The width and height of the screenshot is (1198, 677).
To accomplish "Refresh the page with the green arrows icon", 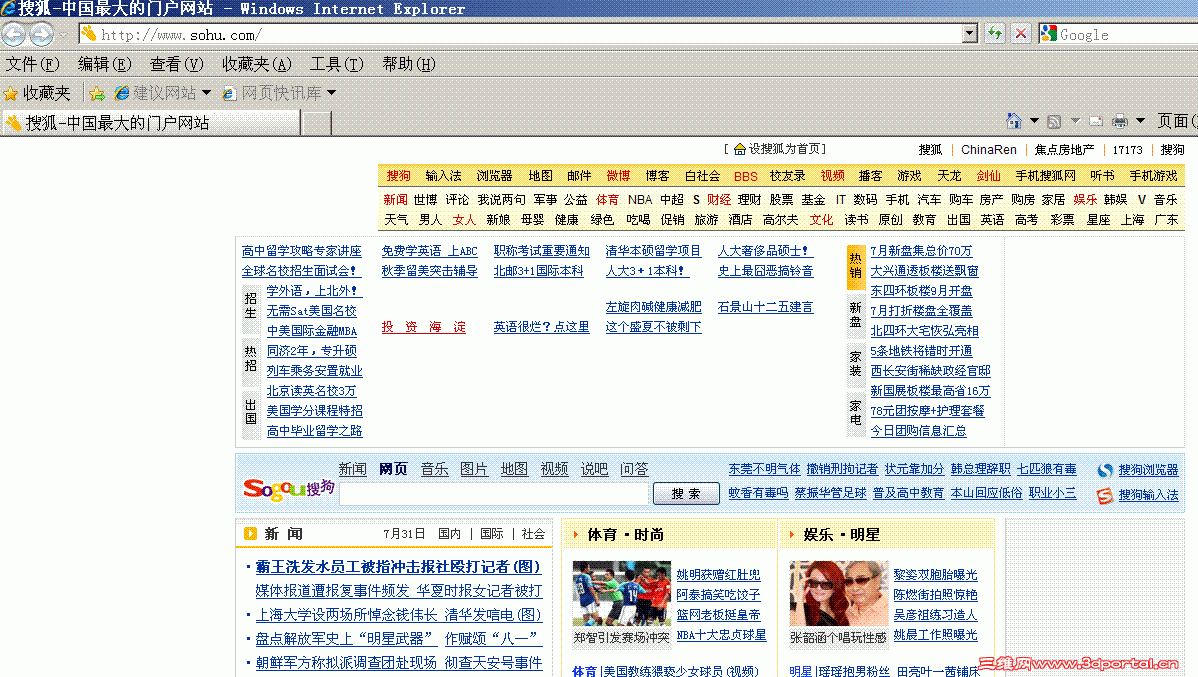I will tap(994, 34).
